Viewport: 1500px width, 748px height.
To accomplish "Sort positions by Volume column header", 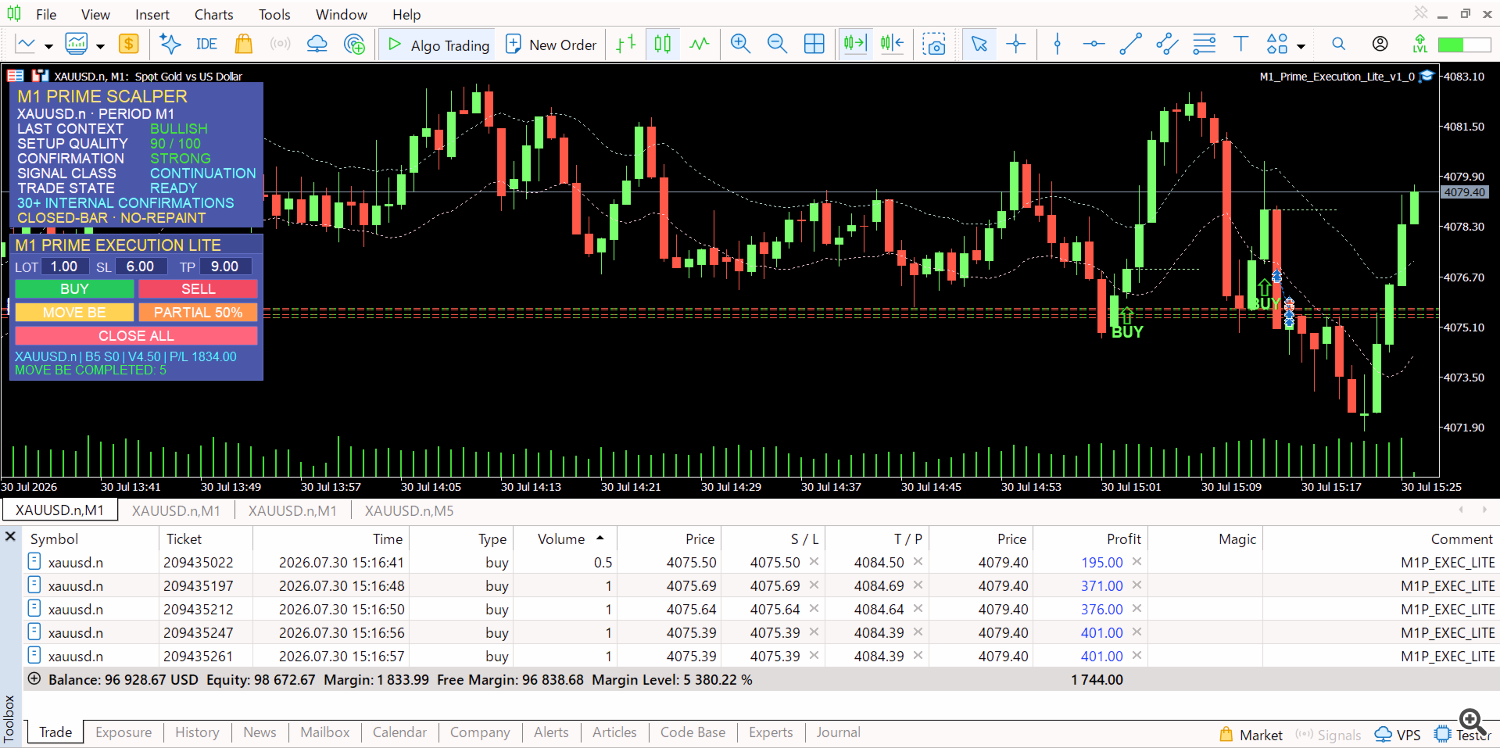I will [x=564, y=539].
